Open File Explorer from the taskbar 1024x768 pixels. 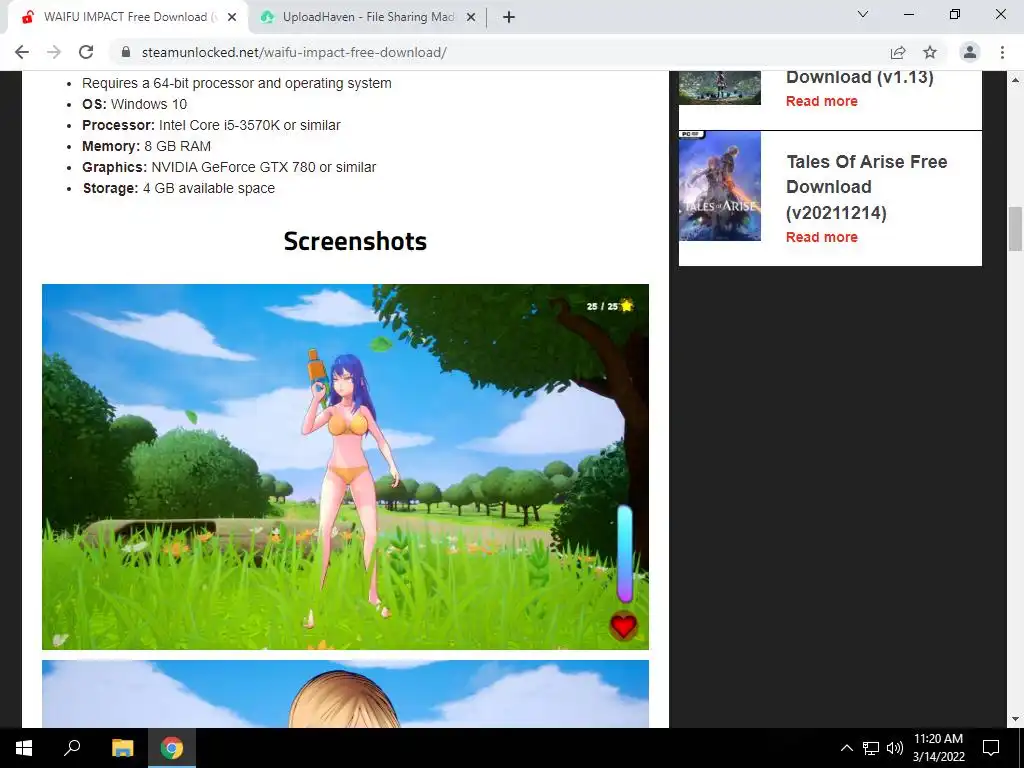[122, 748]
